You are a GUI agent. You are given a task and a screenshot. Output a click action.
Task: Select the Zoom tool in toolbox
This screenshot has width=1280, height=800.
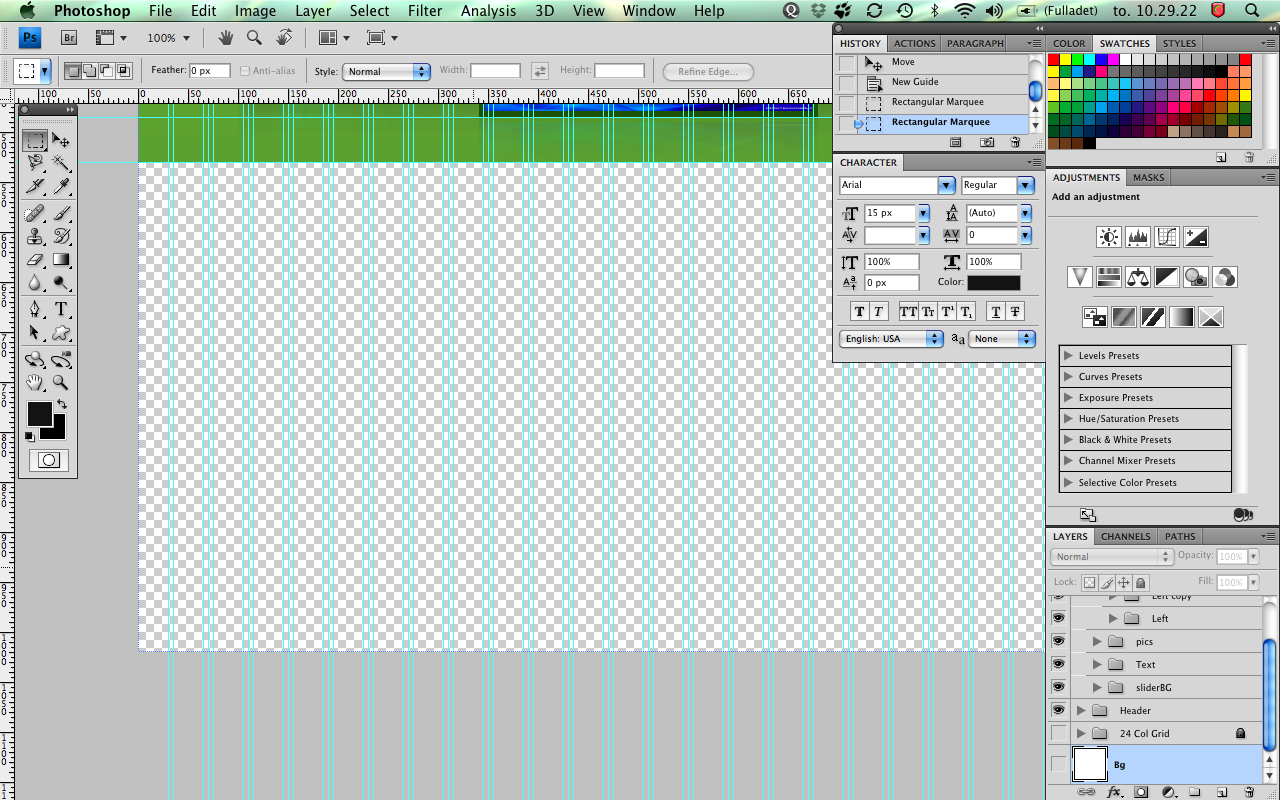pyautogui.click(x=61, y=382)
